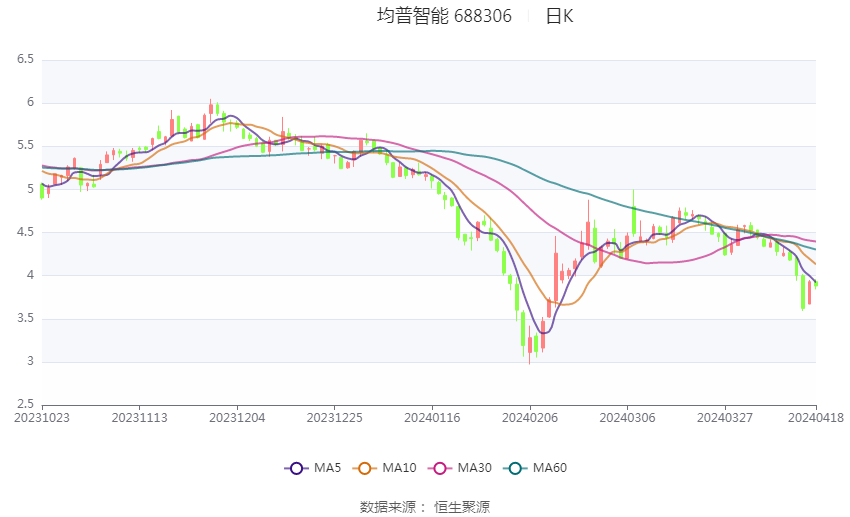Click the 20240306 date axis label

[627, 418]
